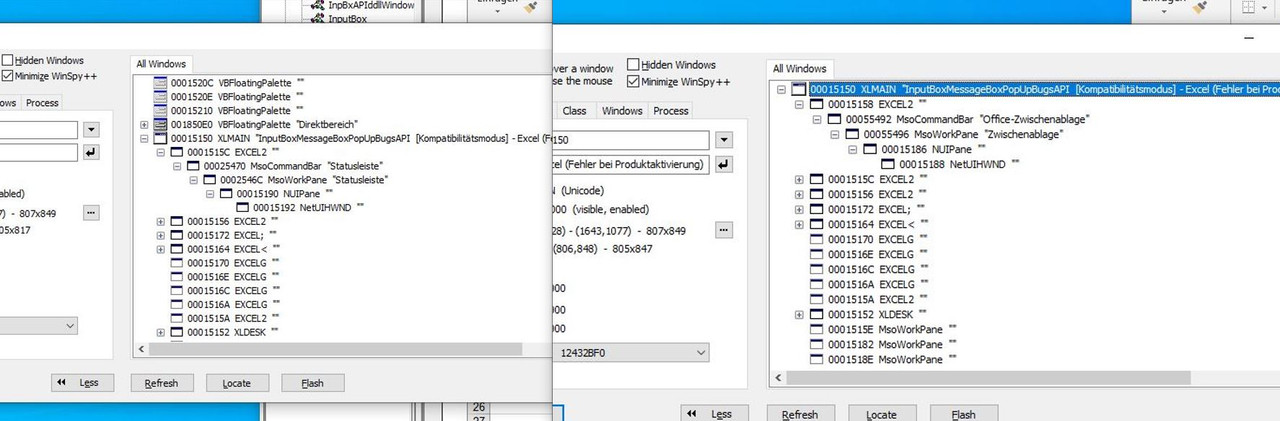Click window icon of 00015190 NUIPane row
This screenshot has width=1280, height=421.
tap(224, 193)
